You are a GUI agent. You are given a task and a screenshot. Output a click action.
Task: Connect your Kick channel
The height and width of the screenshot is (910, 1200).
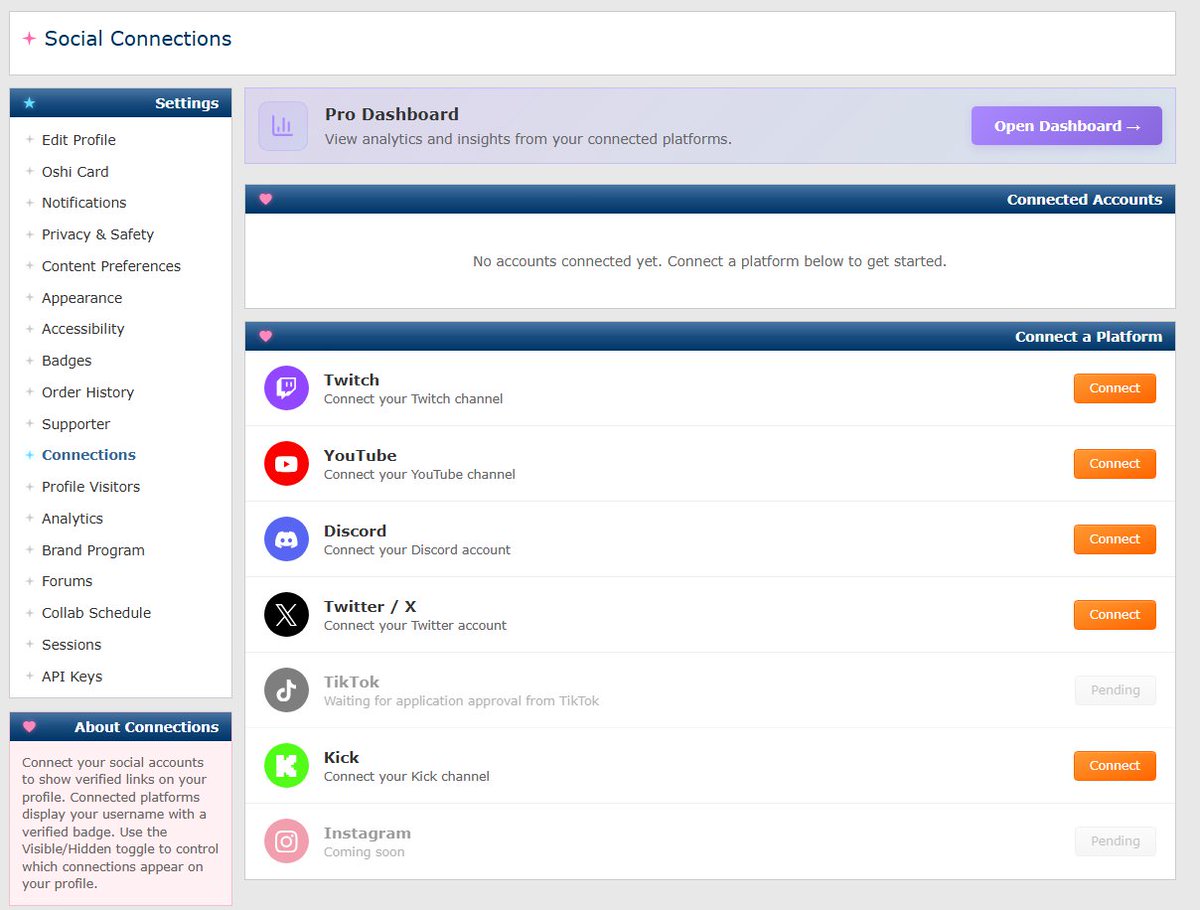[x=1115, y=766]
